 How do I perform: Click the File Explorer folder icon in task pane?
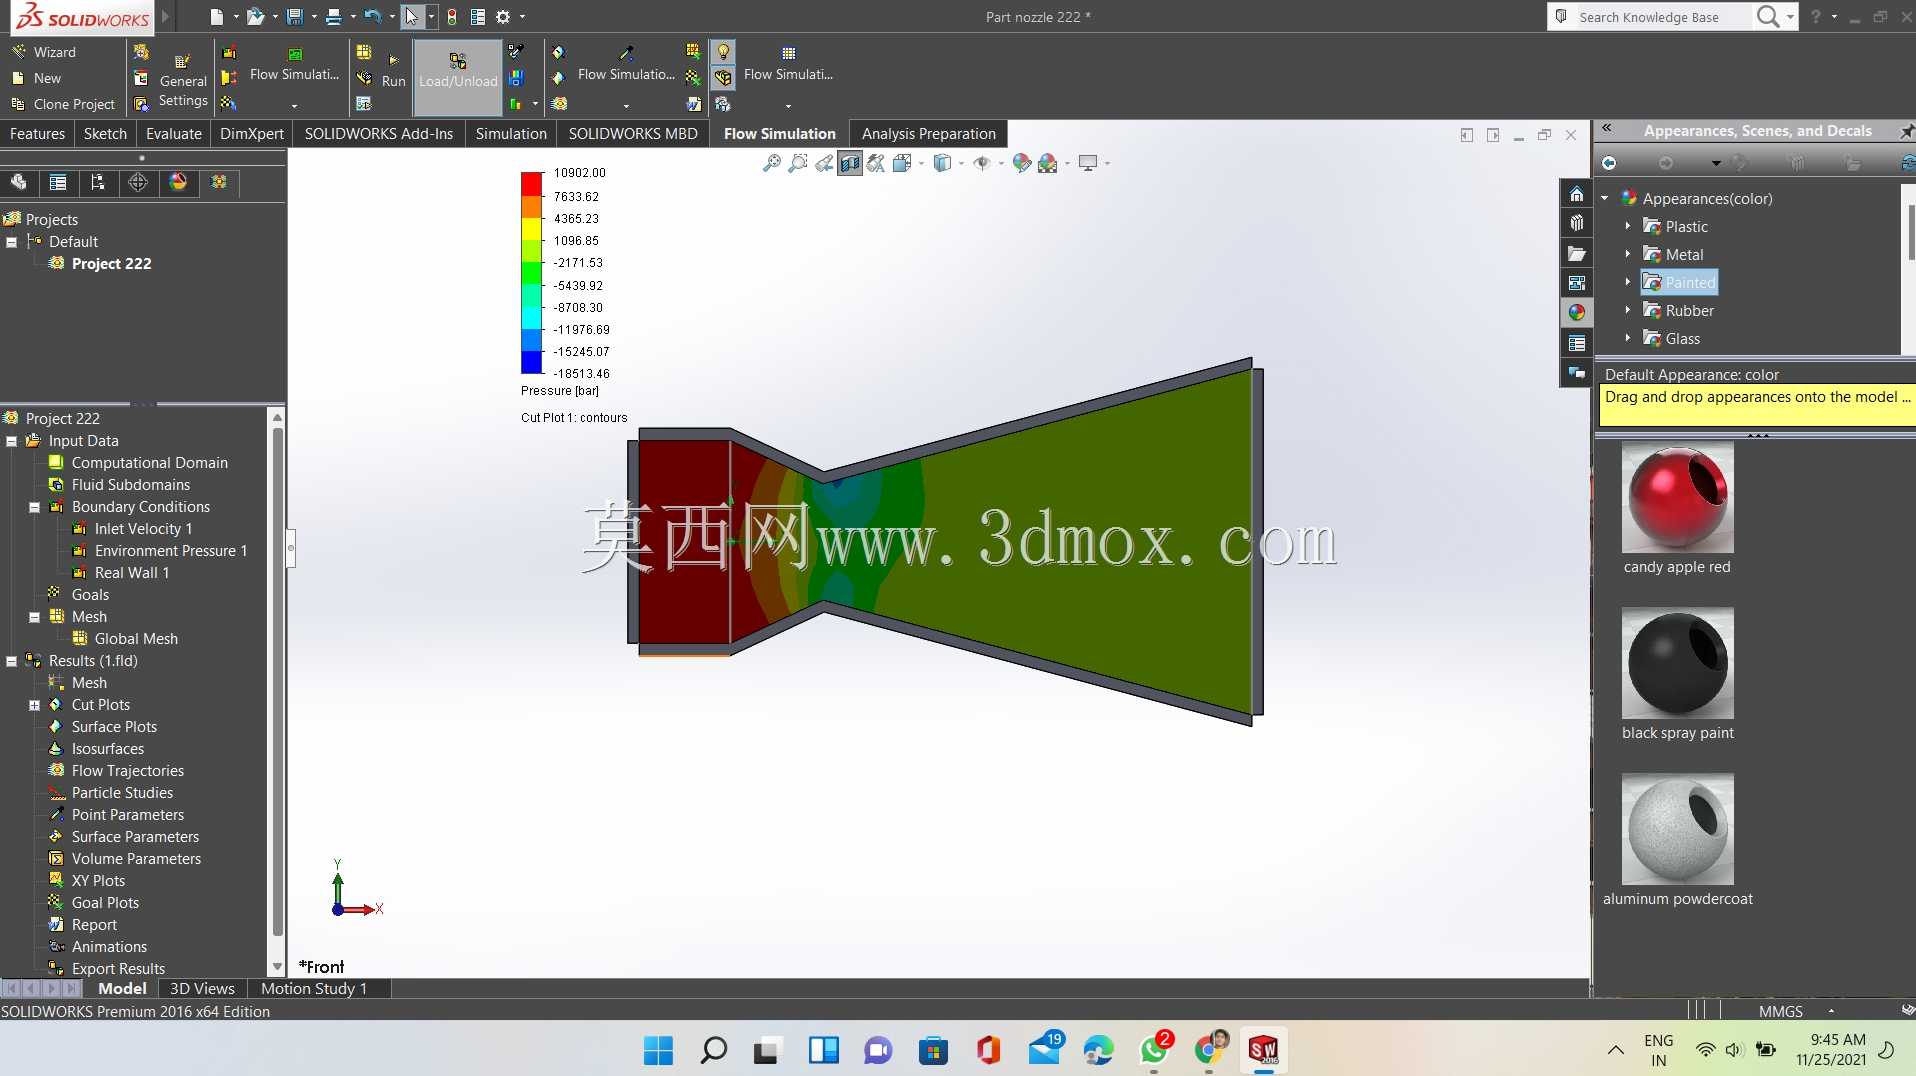(x=1576, y=254)
